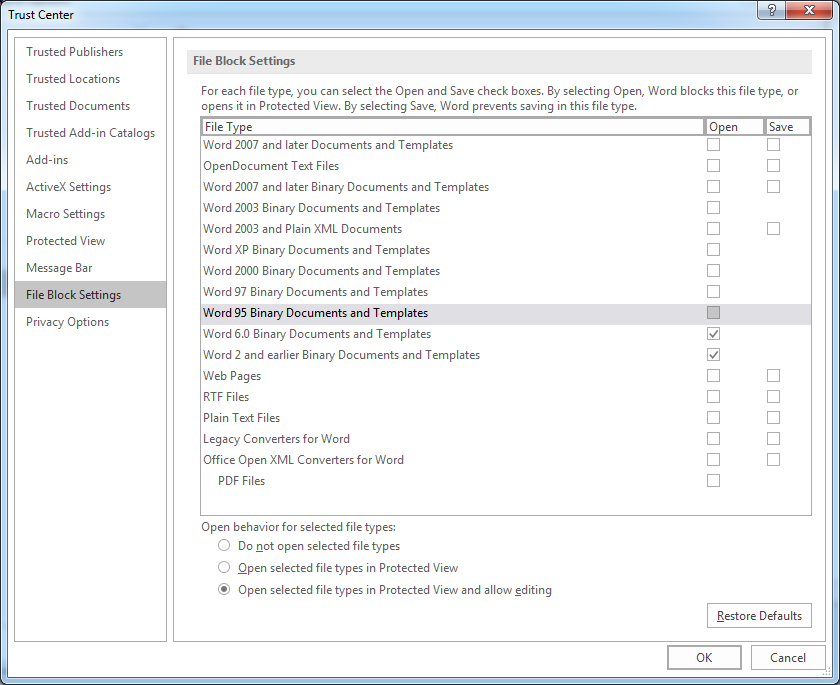Check Open for Word 2000 Binary Documents
This screenshot has height=685, width=840.
pyautogui.click(x=713, y=270)
